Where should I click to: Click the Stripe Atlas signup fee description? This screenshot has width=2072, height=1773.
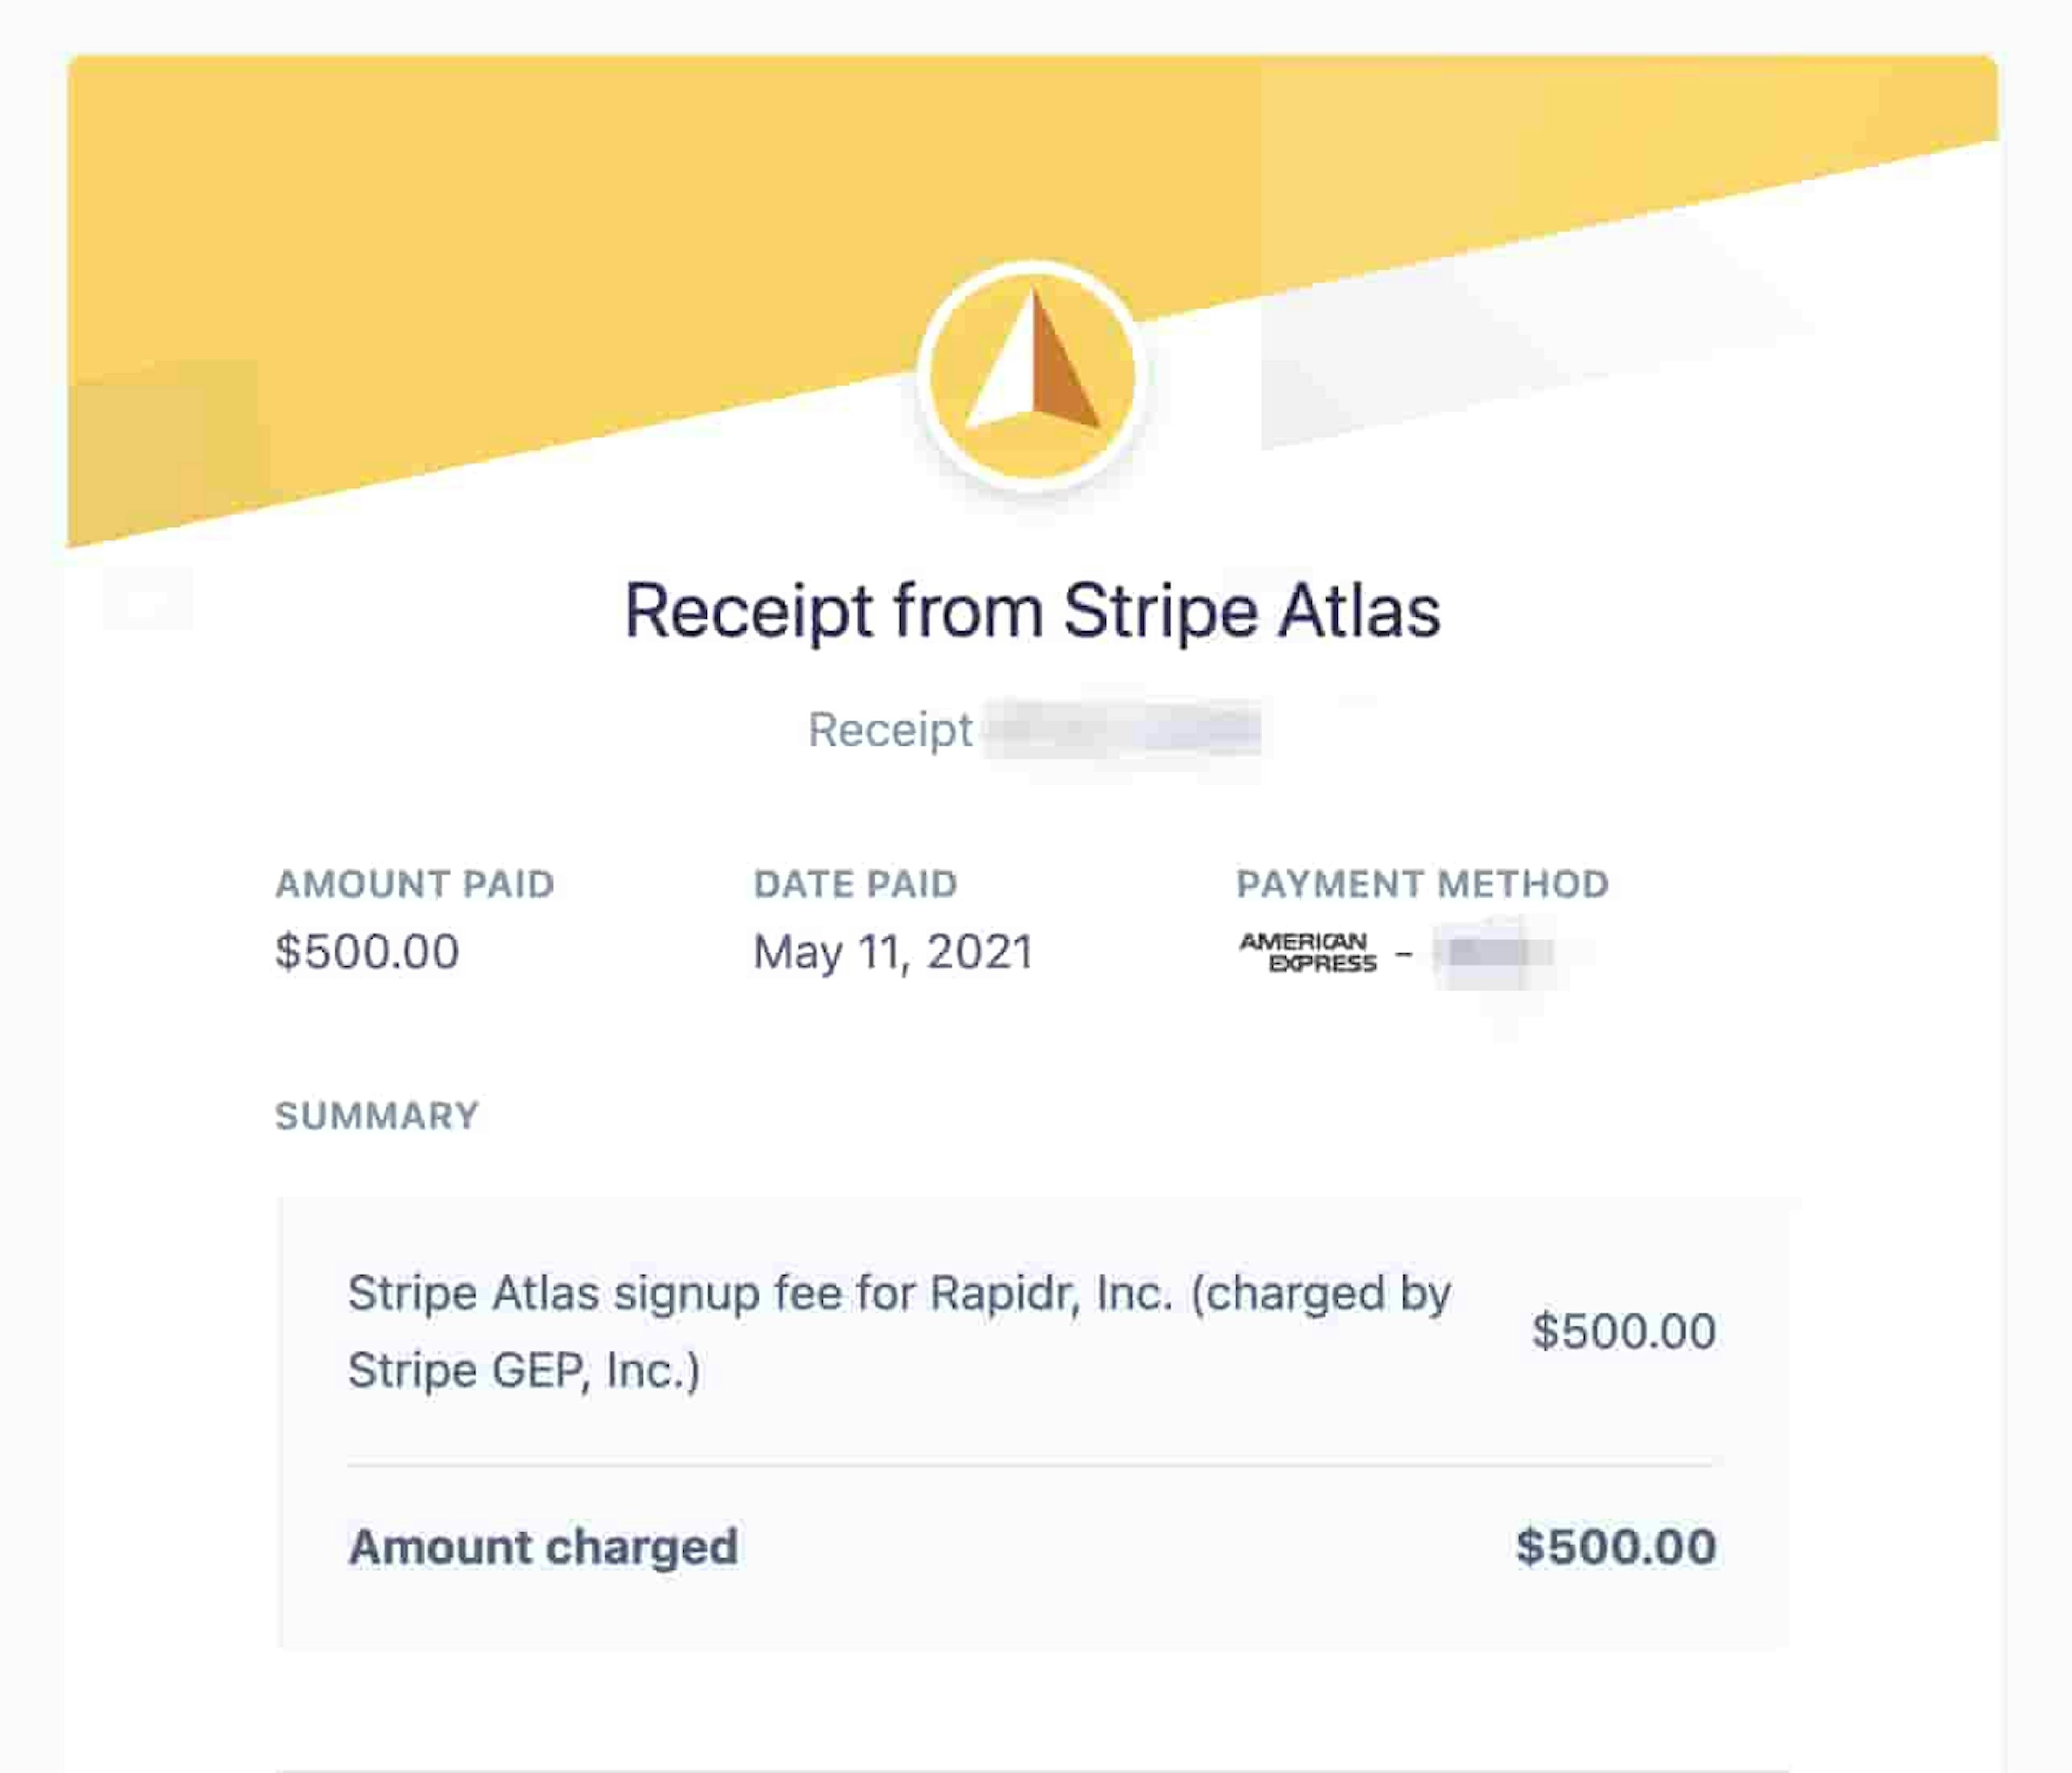click(898, 1294)
